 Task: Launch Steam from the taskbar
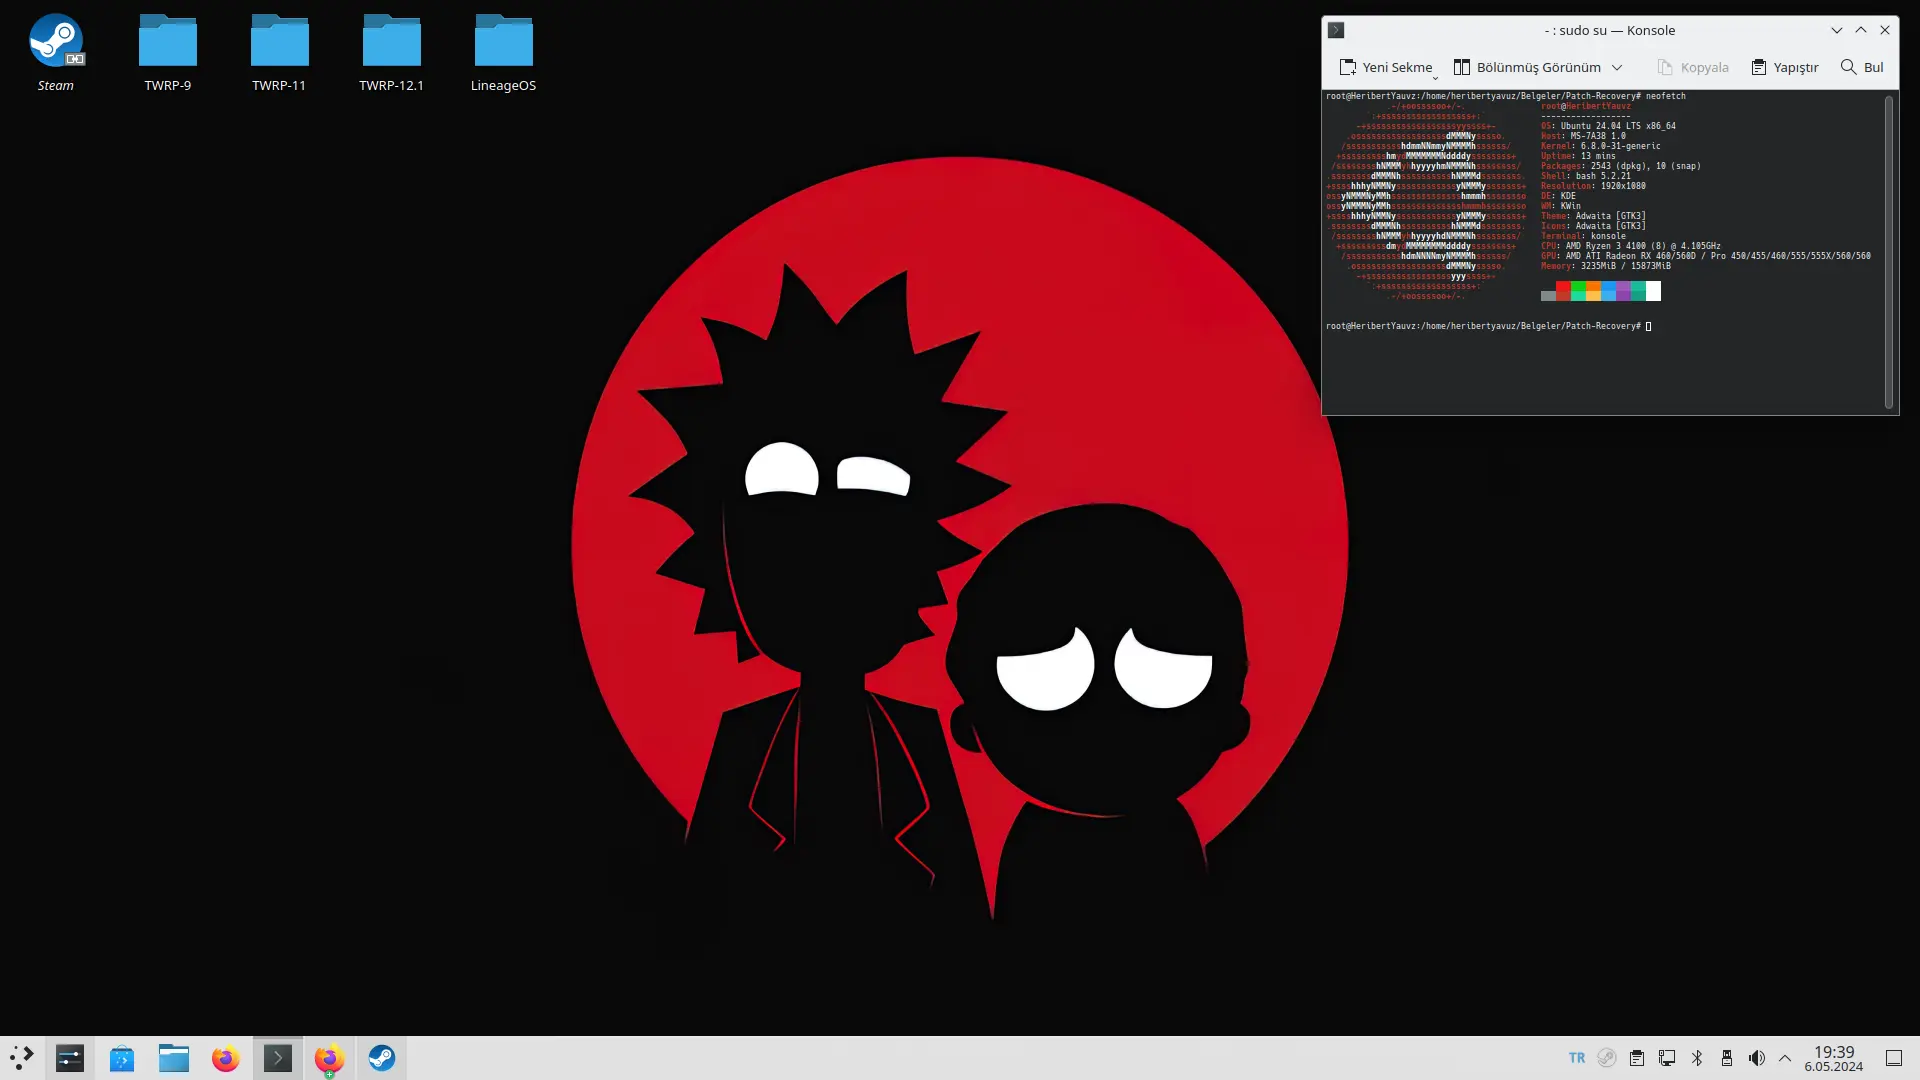tap(381, 1058)
